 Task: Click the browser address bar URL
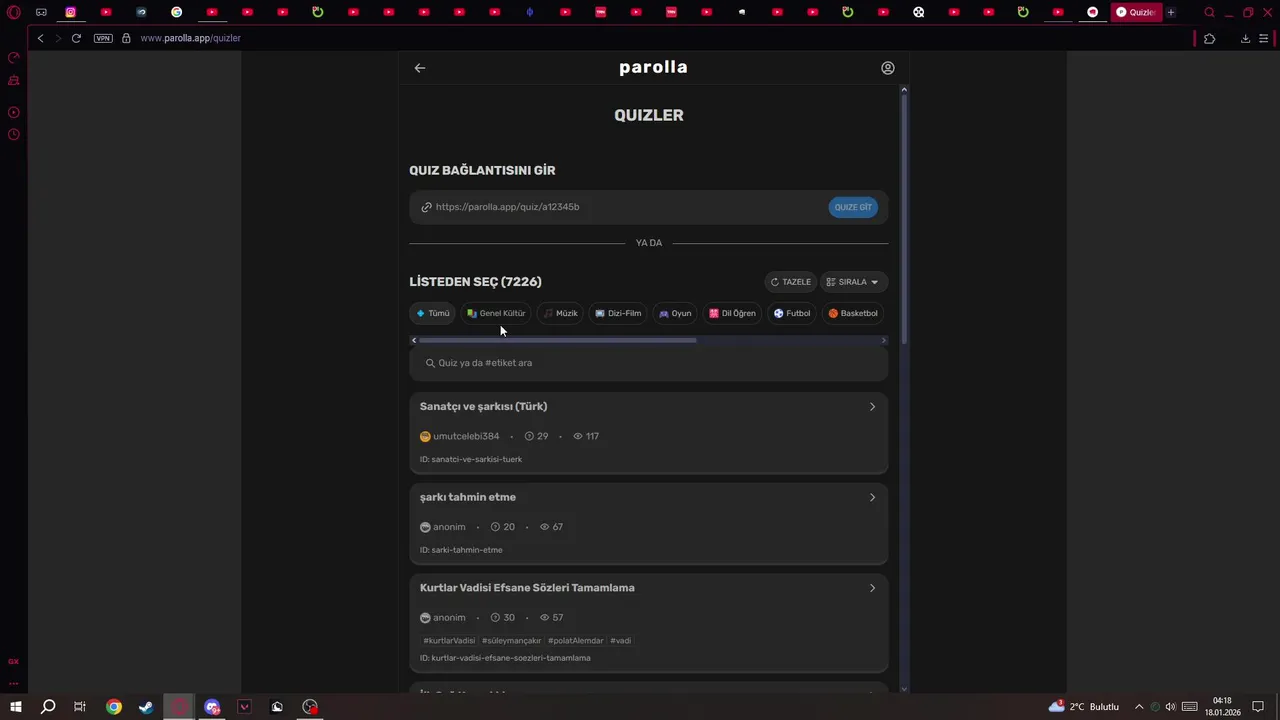190,38
